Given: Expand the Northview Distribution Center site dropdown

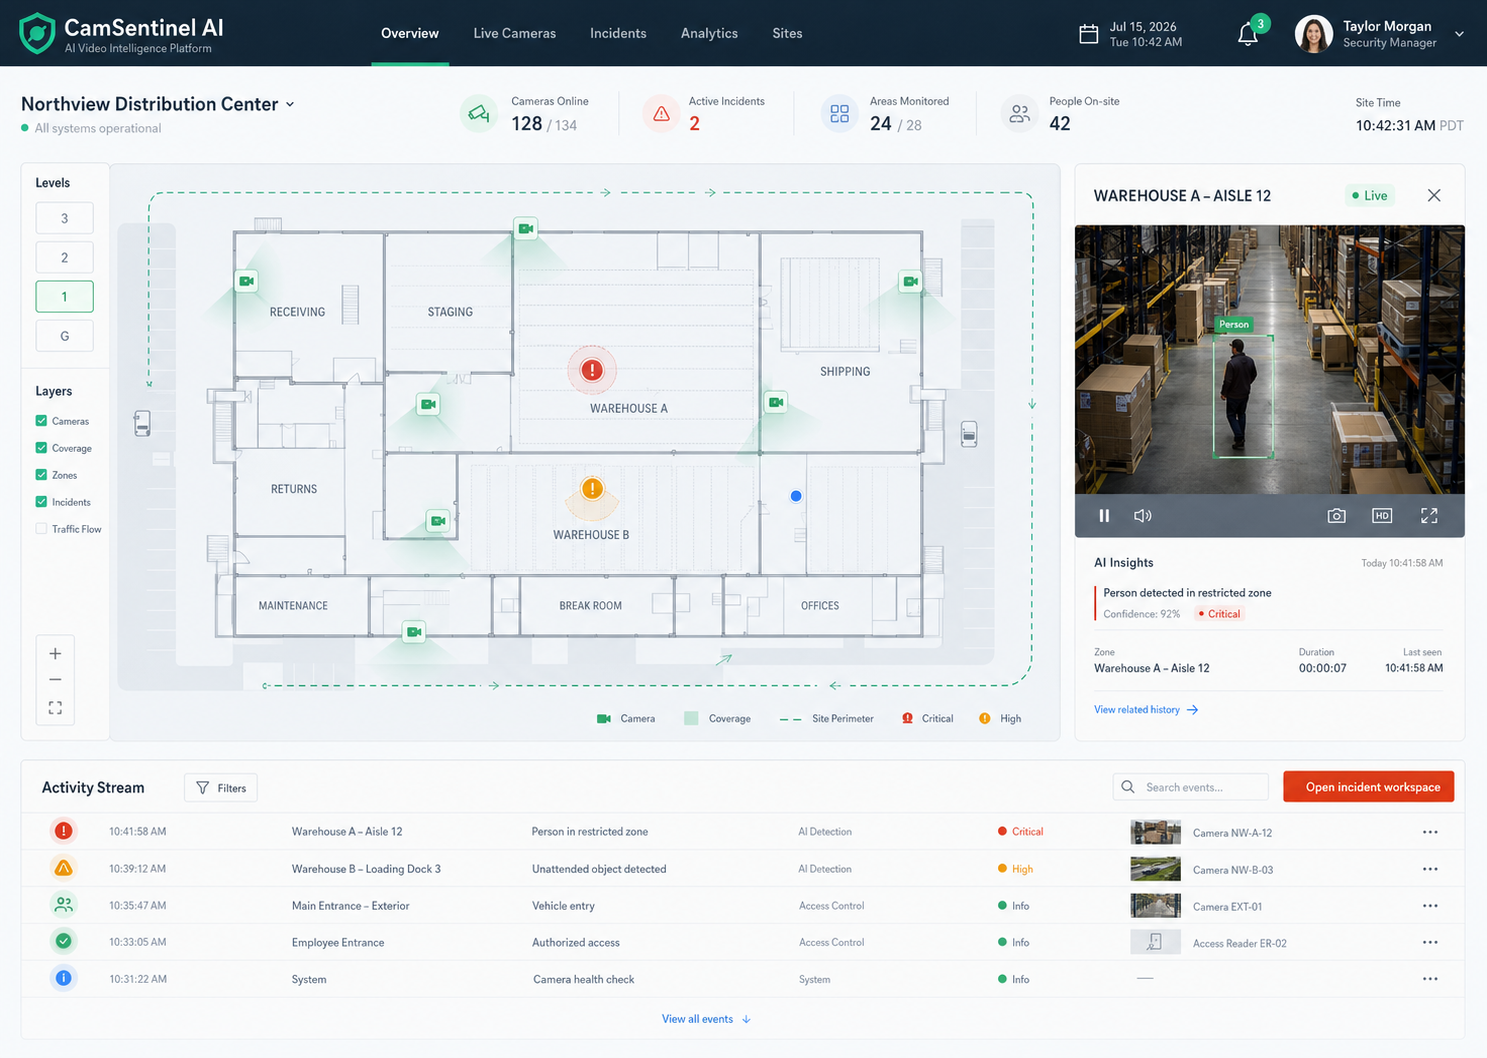Looking at the screenshot, I should [290, 105].
